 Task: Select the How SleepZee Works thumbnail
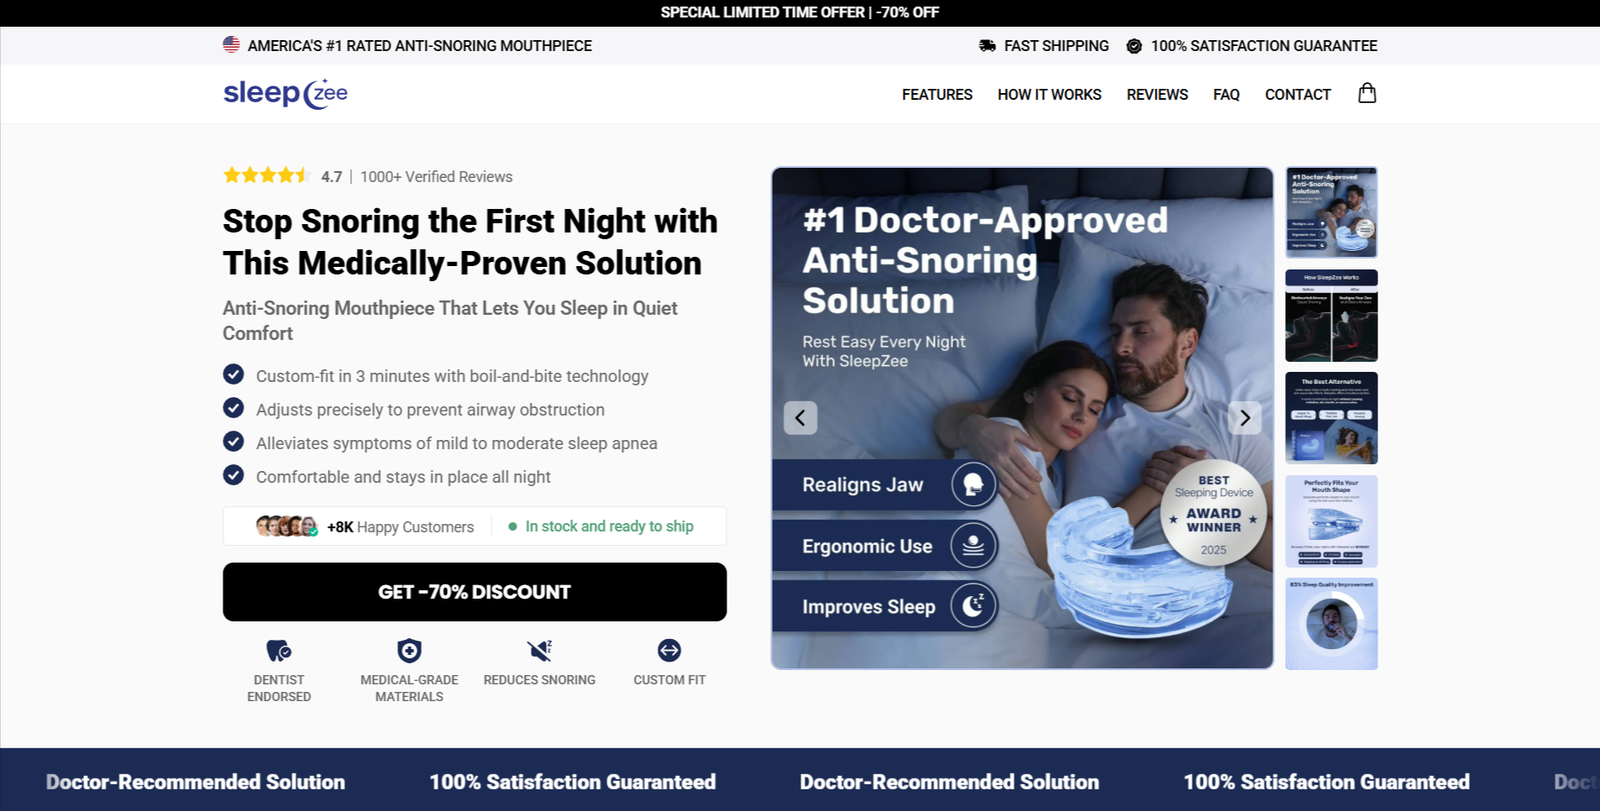pos(1331,315)
